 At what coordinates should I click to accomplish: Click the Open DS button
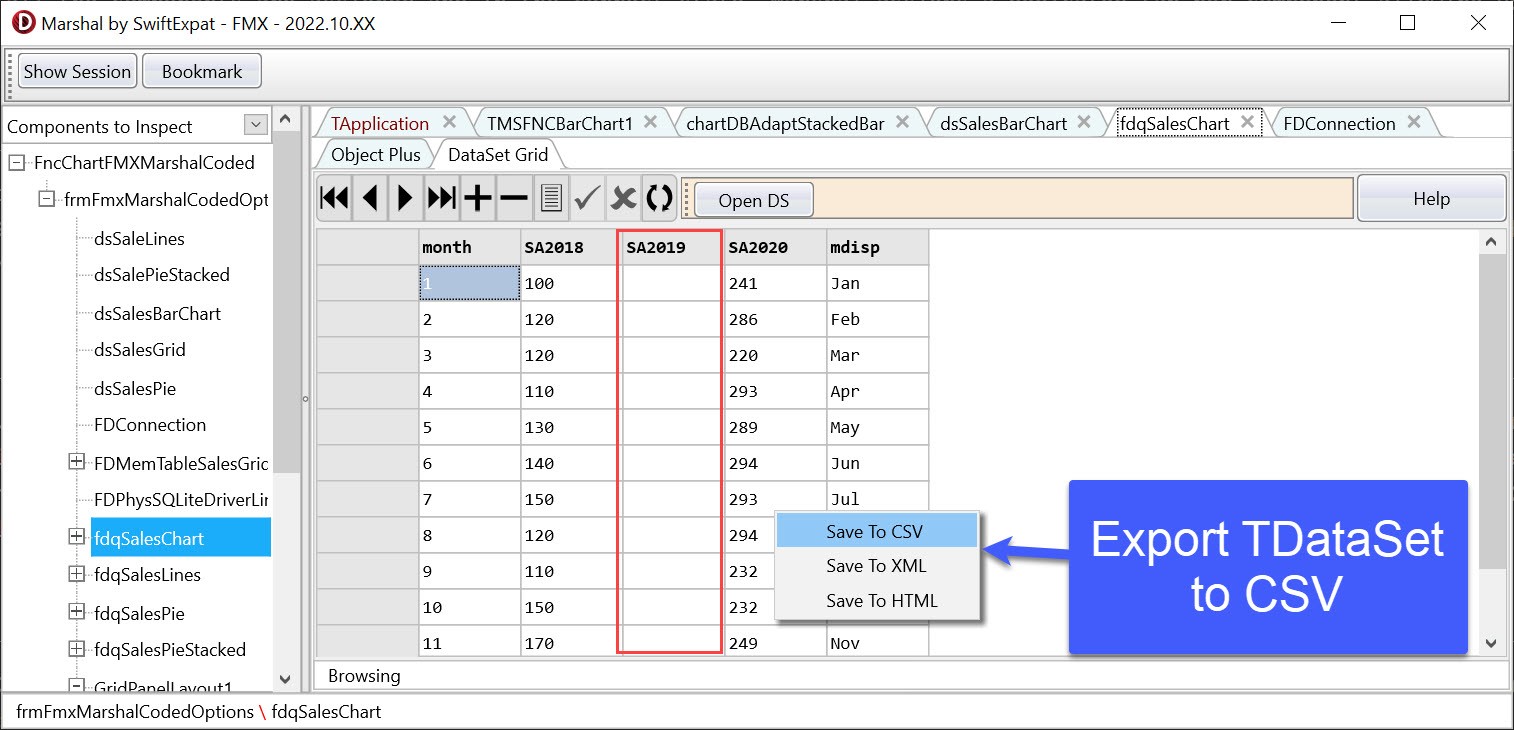click(x=754, y=200)
